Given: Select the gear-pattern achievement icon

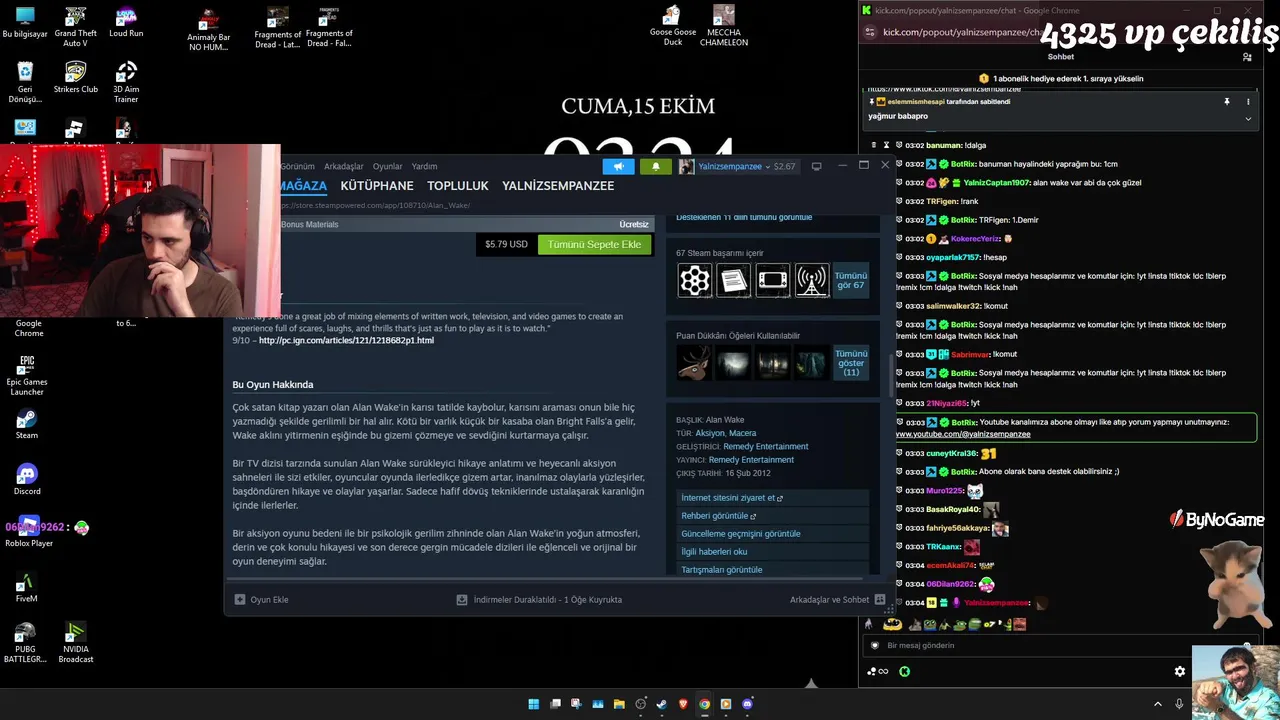Looking at the screenshot, I should pyautogui.click(x=694, y=281).
